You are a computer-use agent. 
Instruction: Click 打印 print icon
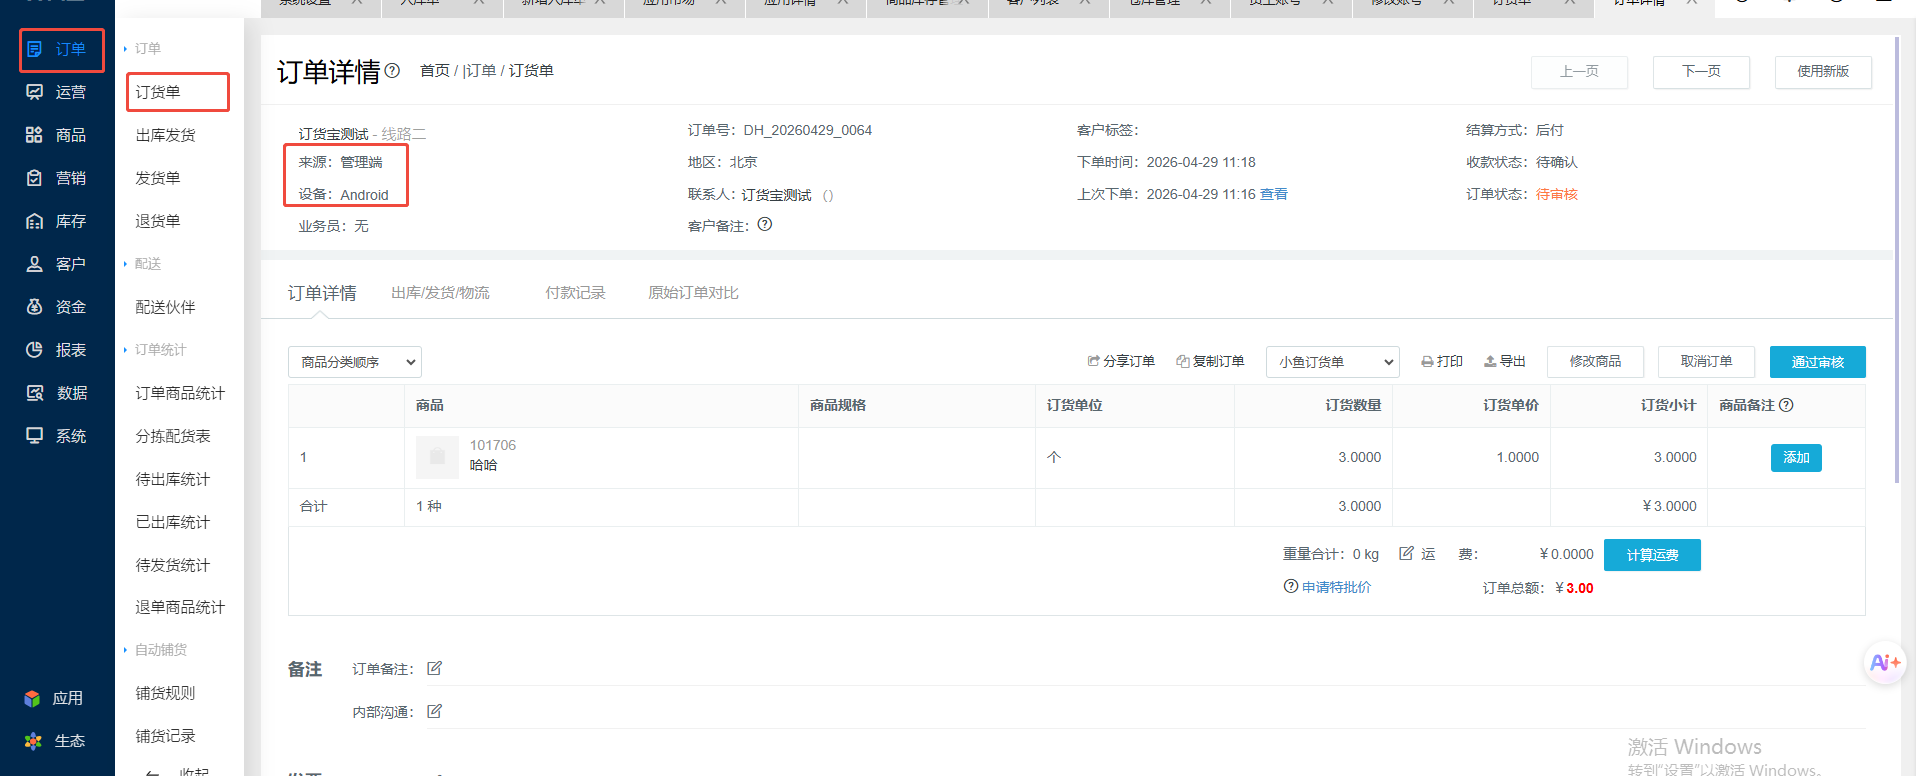click(1427, 361)
